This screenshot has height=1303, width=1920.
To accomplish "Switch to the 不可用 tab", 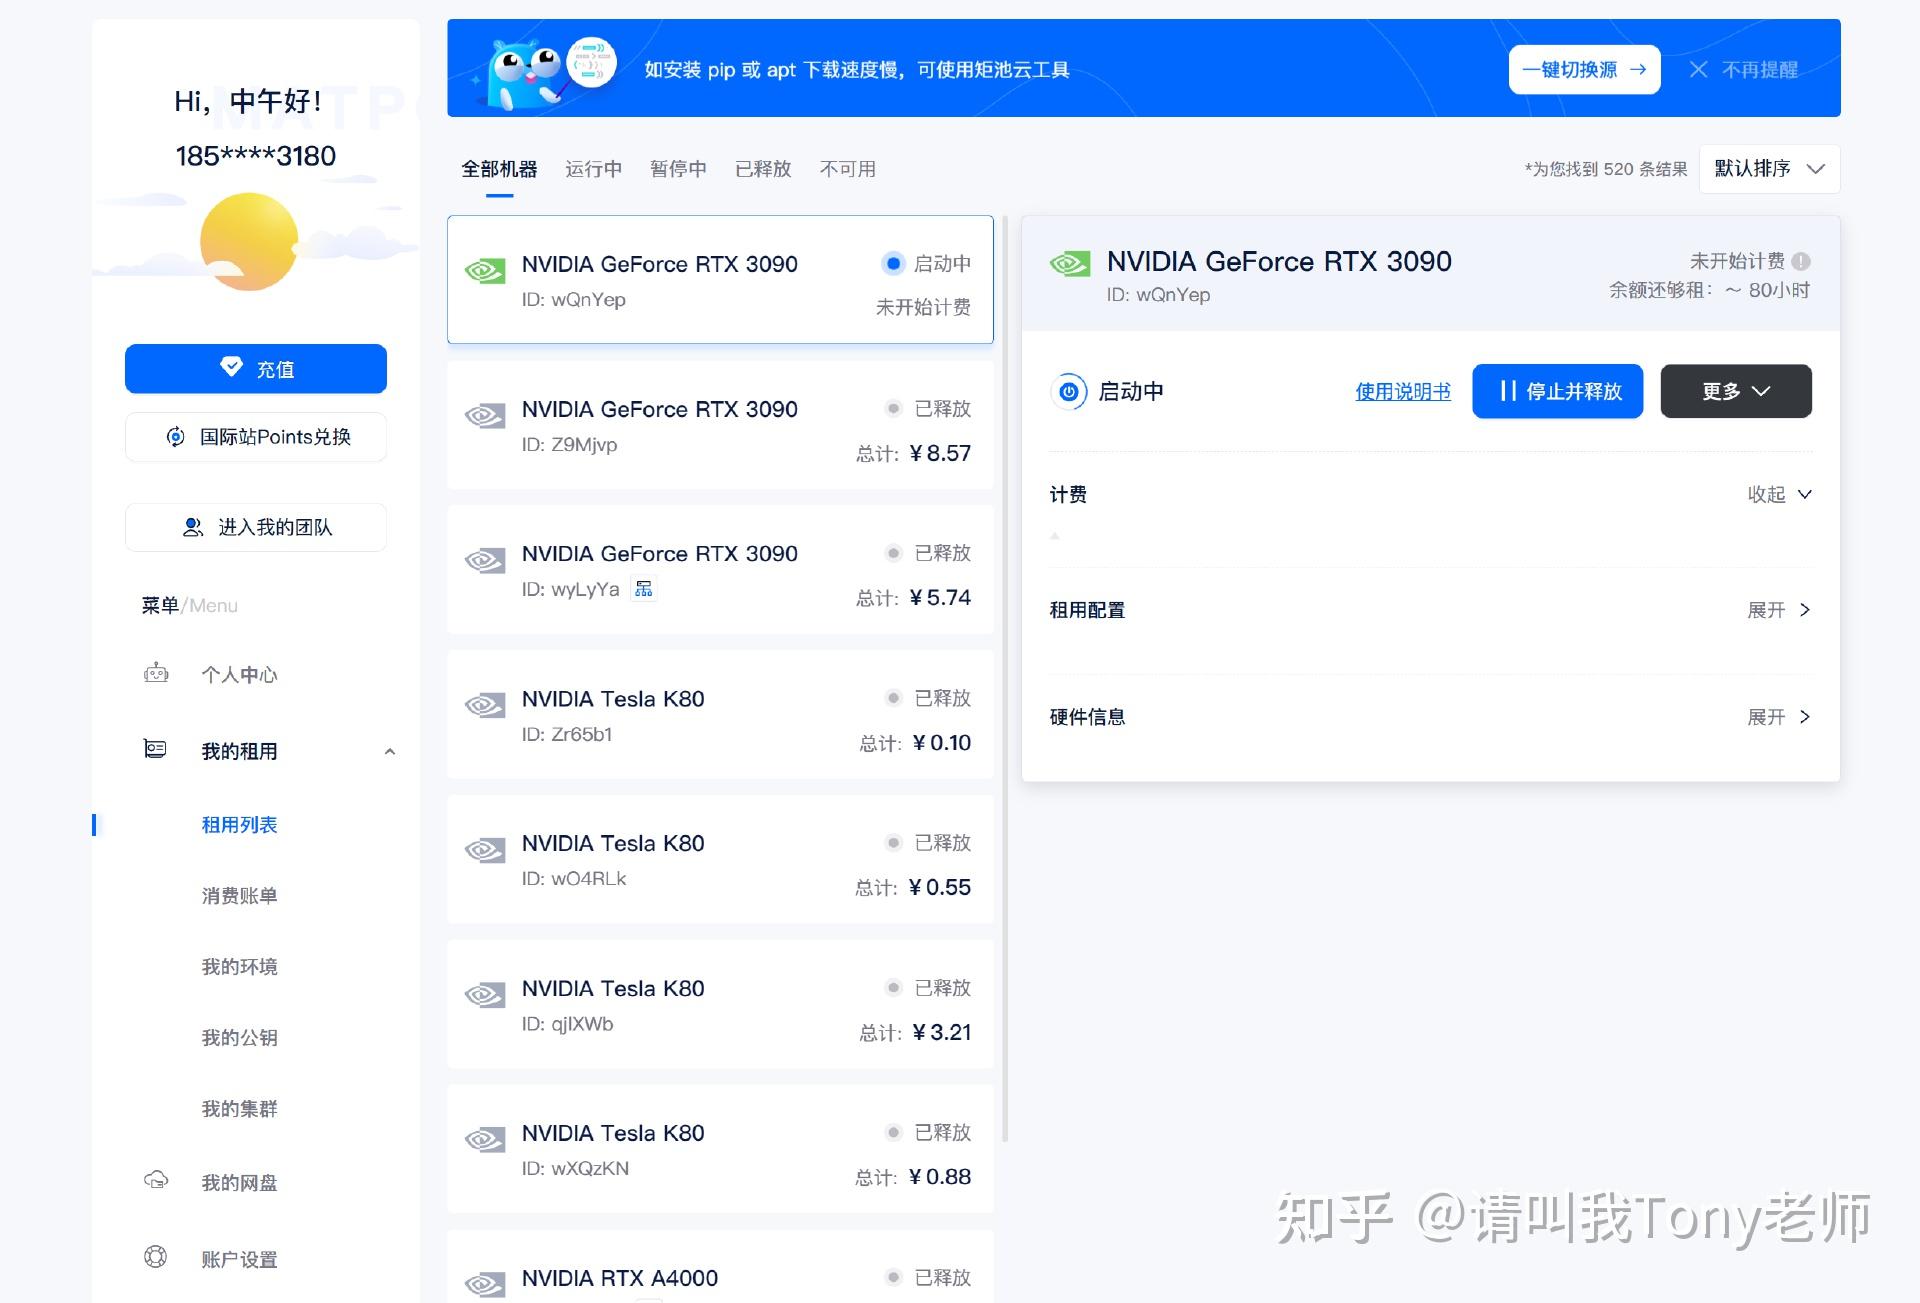I will pos(848,169).
